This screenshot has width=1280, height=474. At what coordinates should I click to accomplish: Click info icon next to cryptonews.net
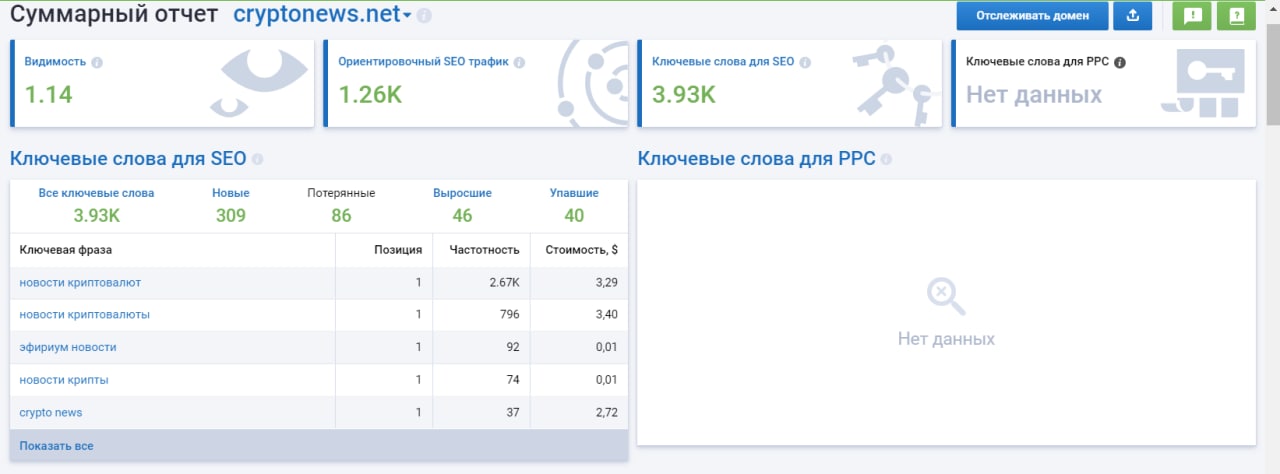point(424,16)
